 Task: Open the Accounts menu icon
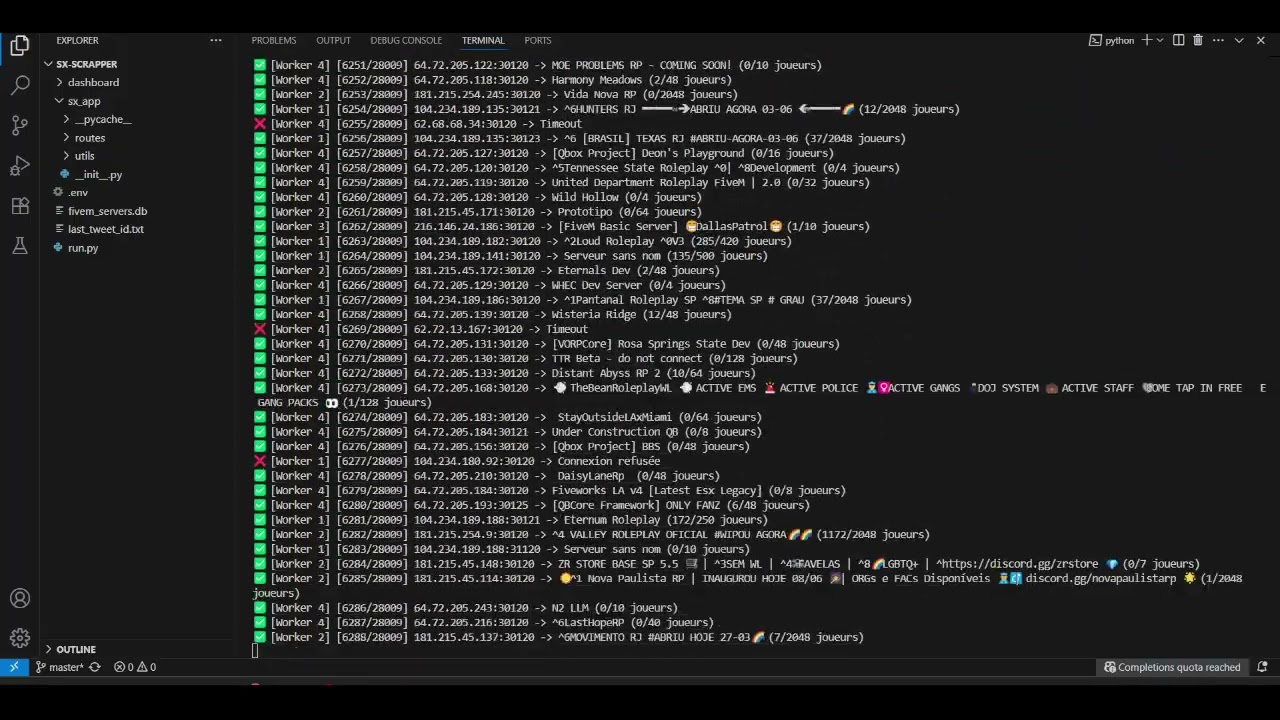coord(20,598)
